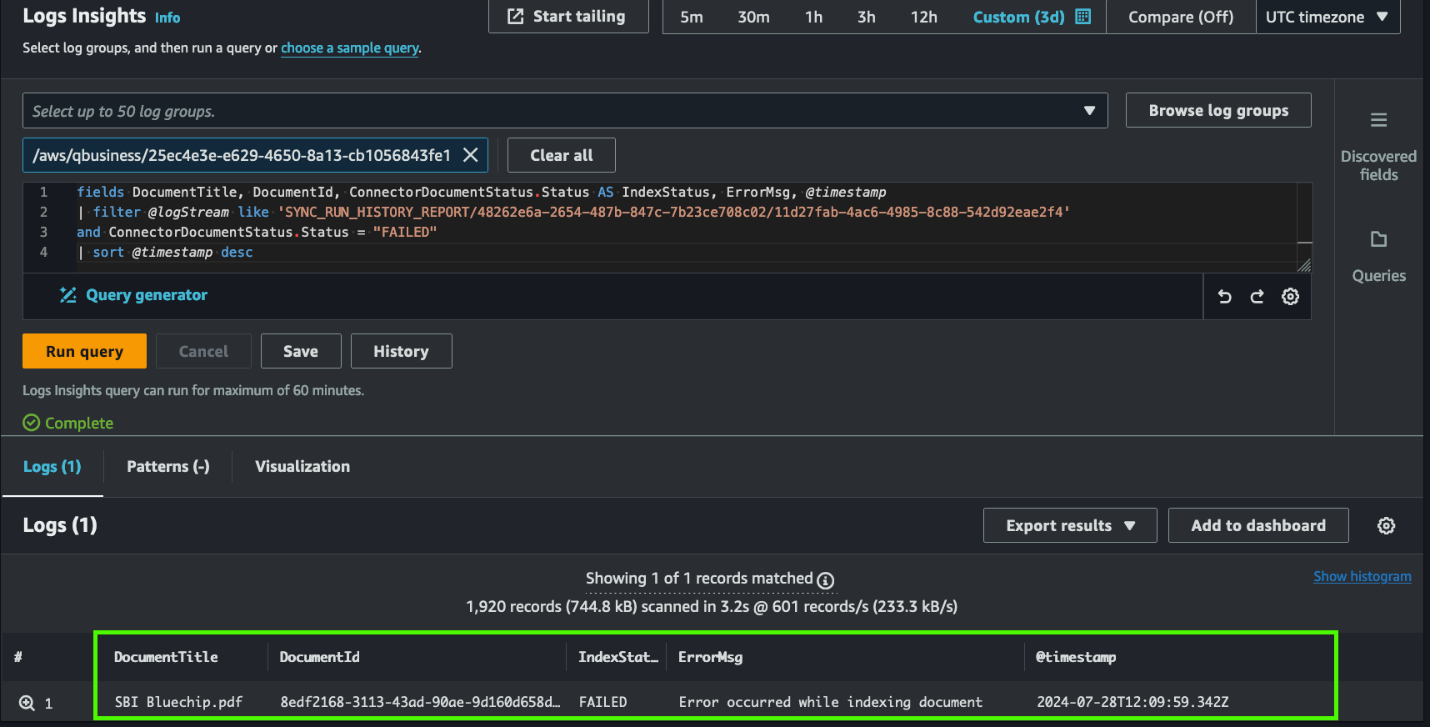Open query editor settings gear
The height and width of the screenshot is (727, 1430).
coord(1290,297)
